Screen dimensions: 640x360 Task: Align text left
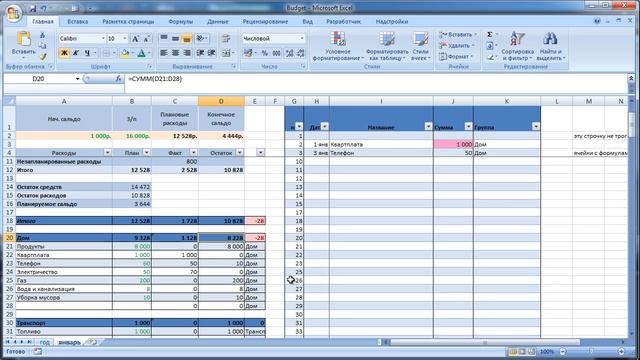[x=164, y=53]
